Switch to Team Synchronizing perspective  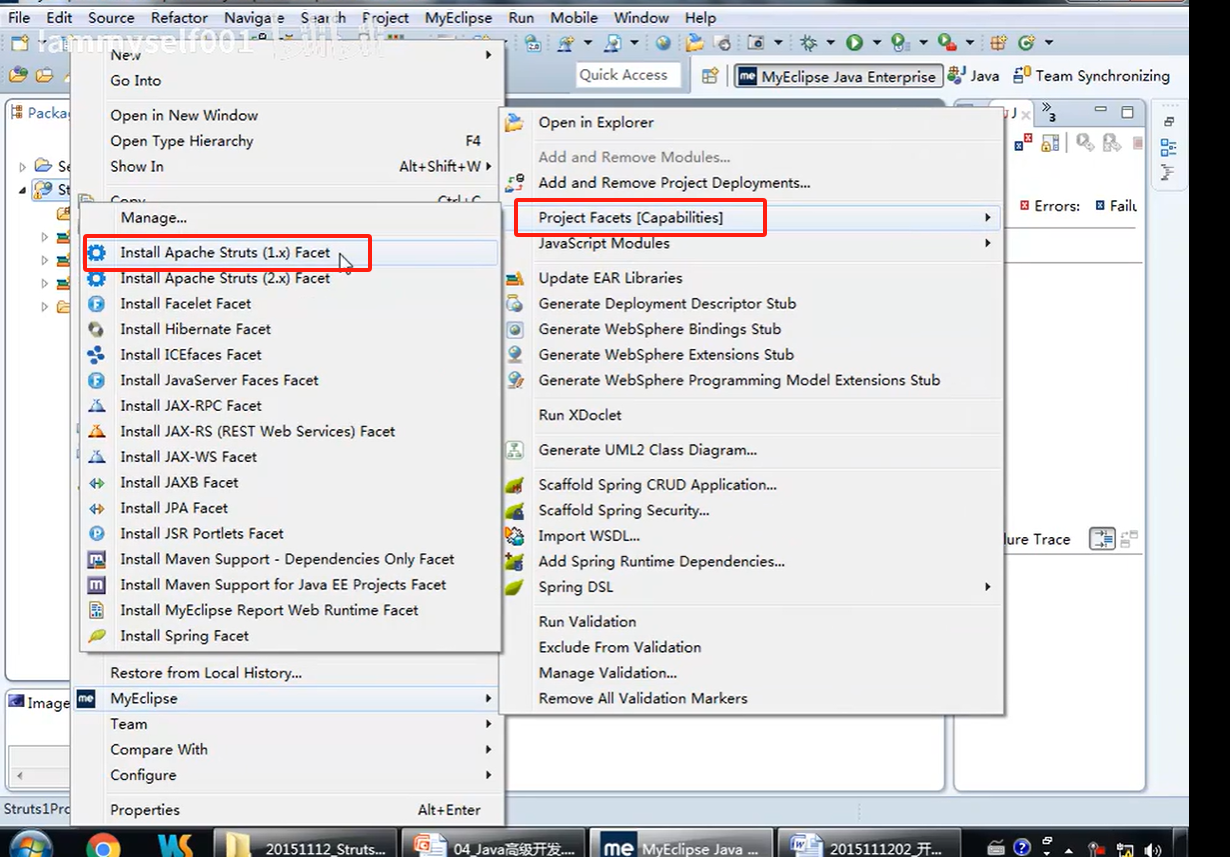coord(1091,76)
